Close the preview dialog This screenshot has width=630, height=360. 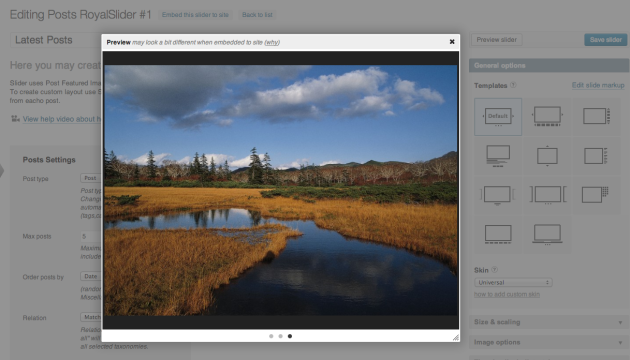(452, 42)
